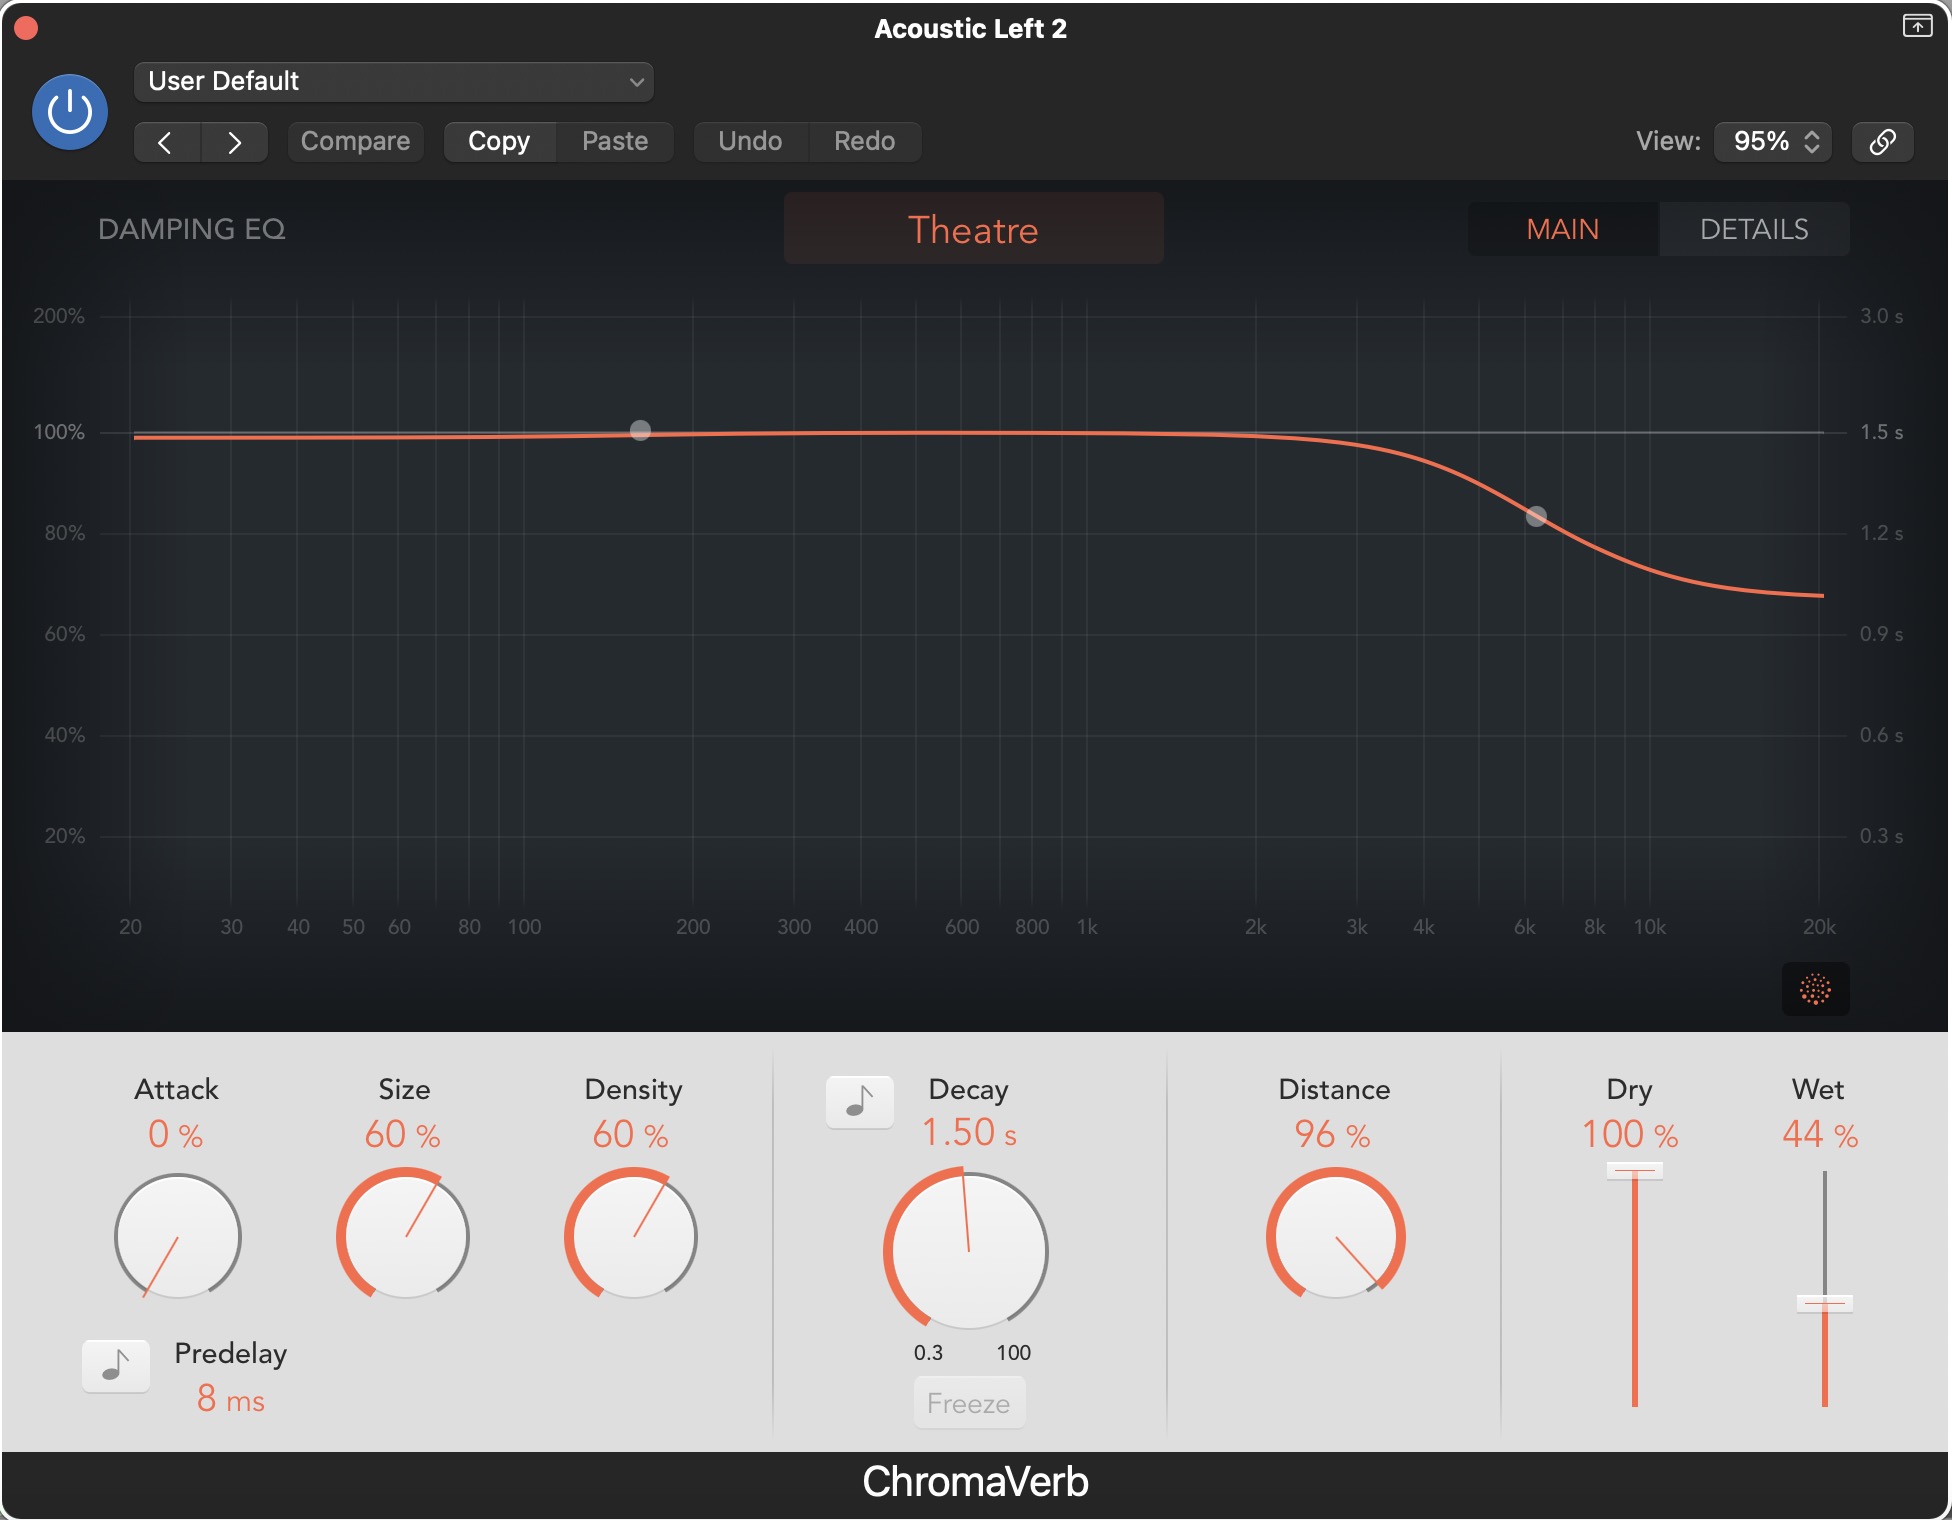1952x1520 pixels.
Task: Open the Theatre room type menu
Action: pyautogui.click(x=973, y=229)
